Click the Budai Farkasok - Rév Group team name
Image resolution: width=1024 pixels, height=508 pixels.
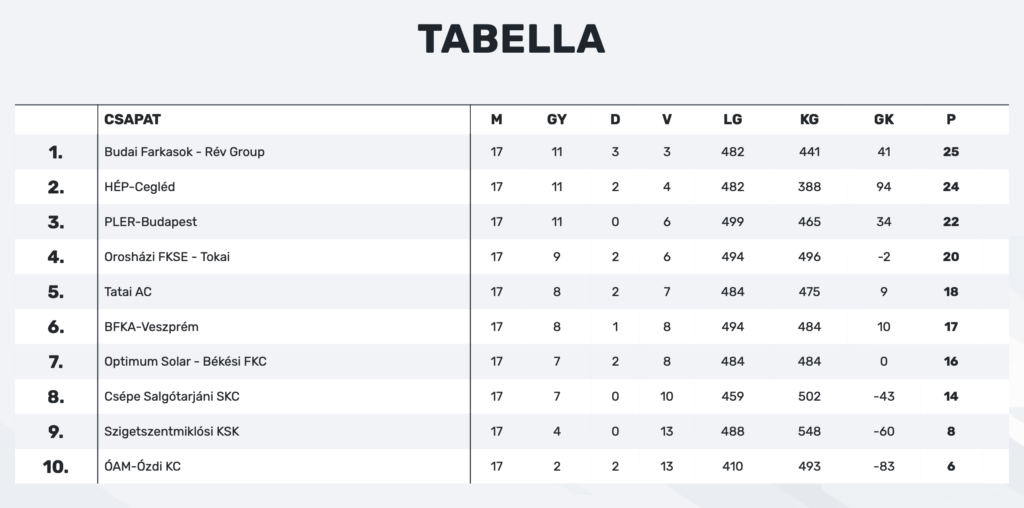[184, 152]
